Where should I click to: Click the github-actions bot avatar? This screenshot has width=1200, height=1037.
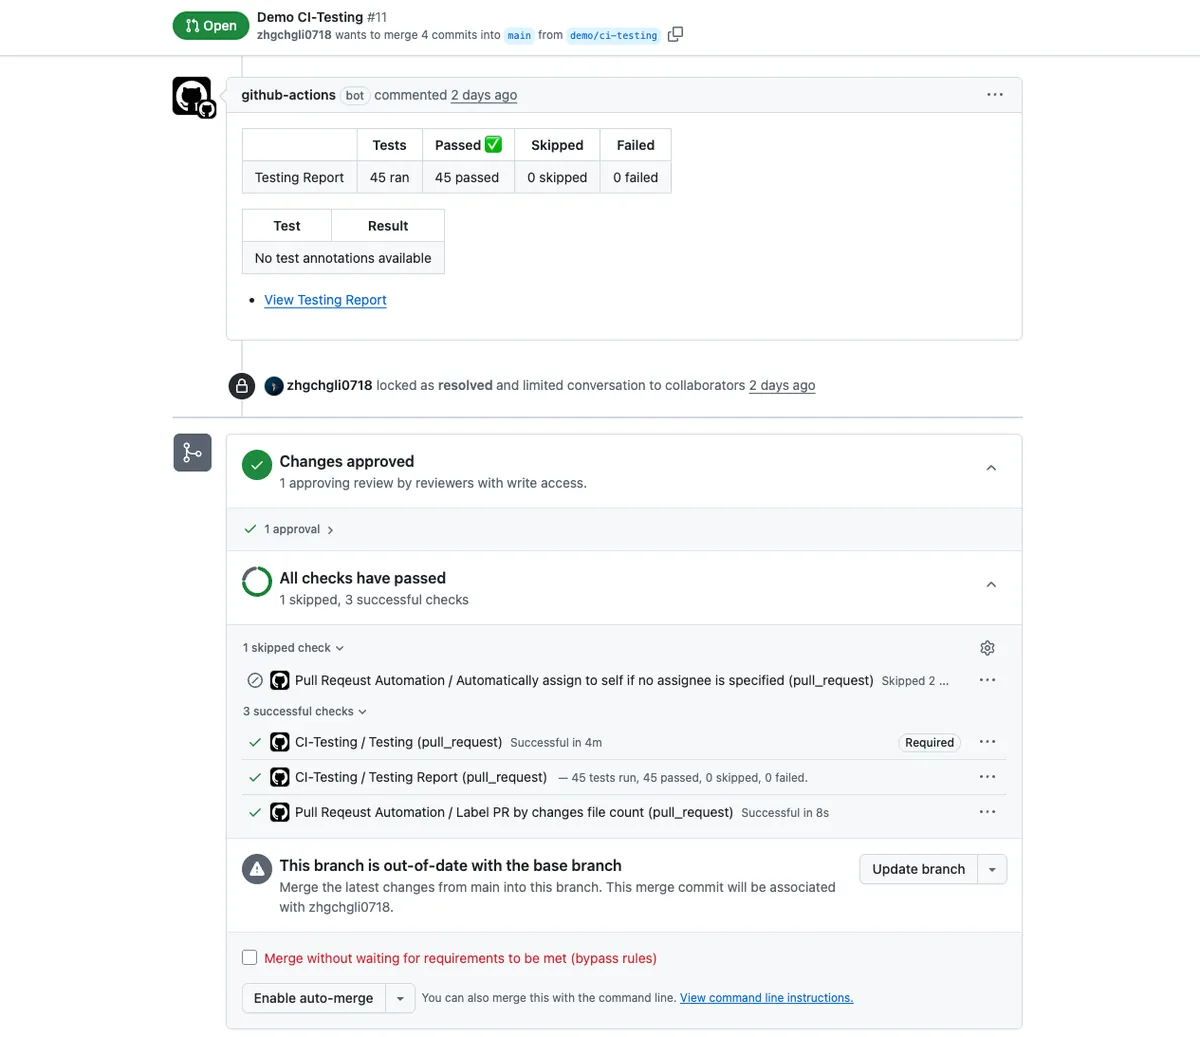click(192, 97)
